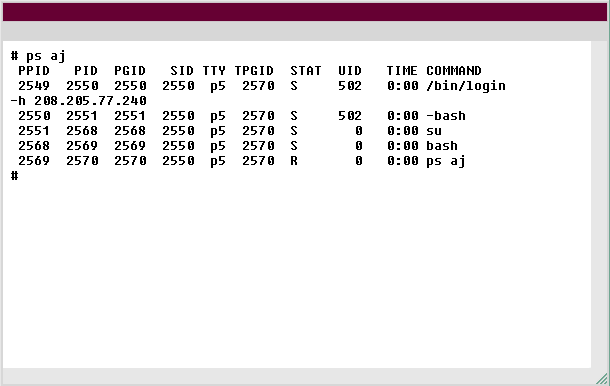Click the R status in the ps aj row
Image resolution: width=610 pixels, height=386 pixels.
[294, 161]
